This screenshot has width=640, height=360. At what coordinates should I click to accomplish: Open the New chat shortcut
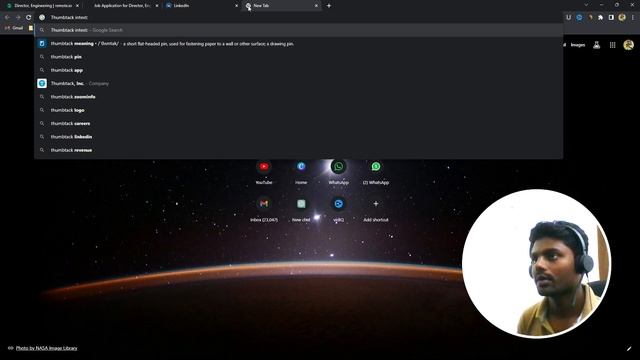[301, 209]
